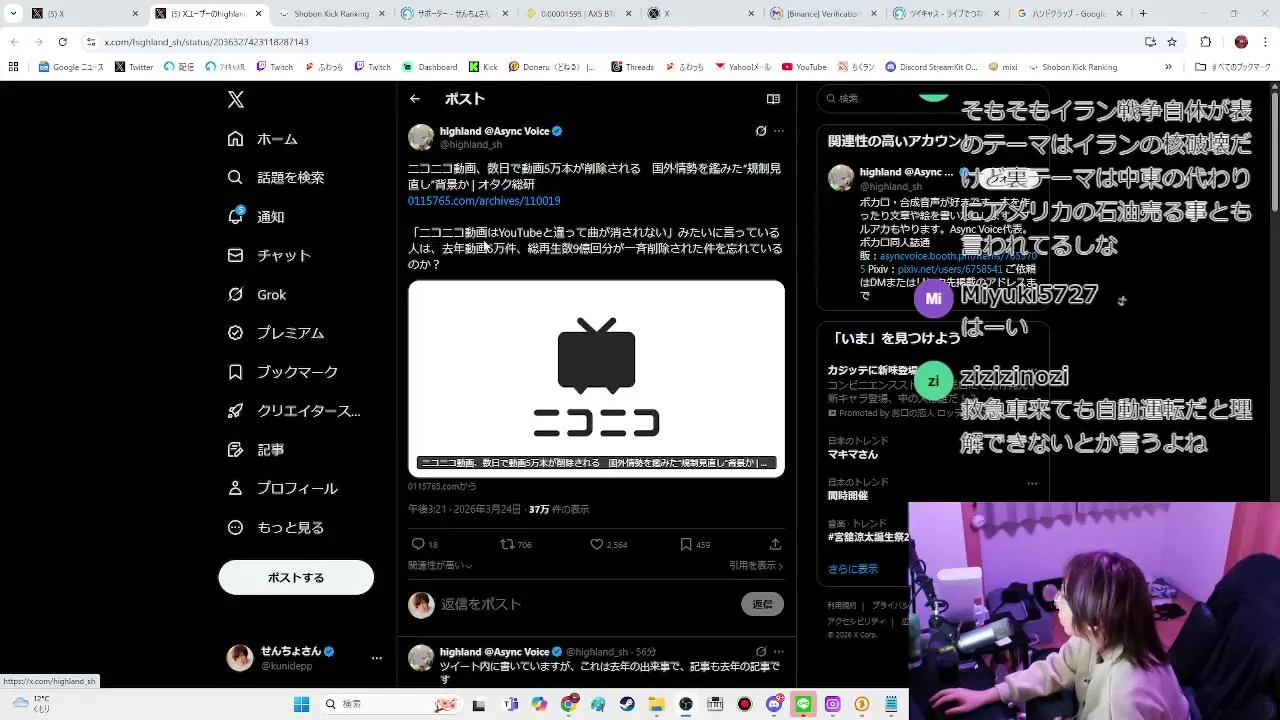Open more options on highland's reply post

pos(779,652)
